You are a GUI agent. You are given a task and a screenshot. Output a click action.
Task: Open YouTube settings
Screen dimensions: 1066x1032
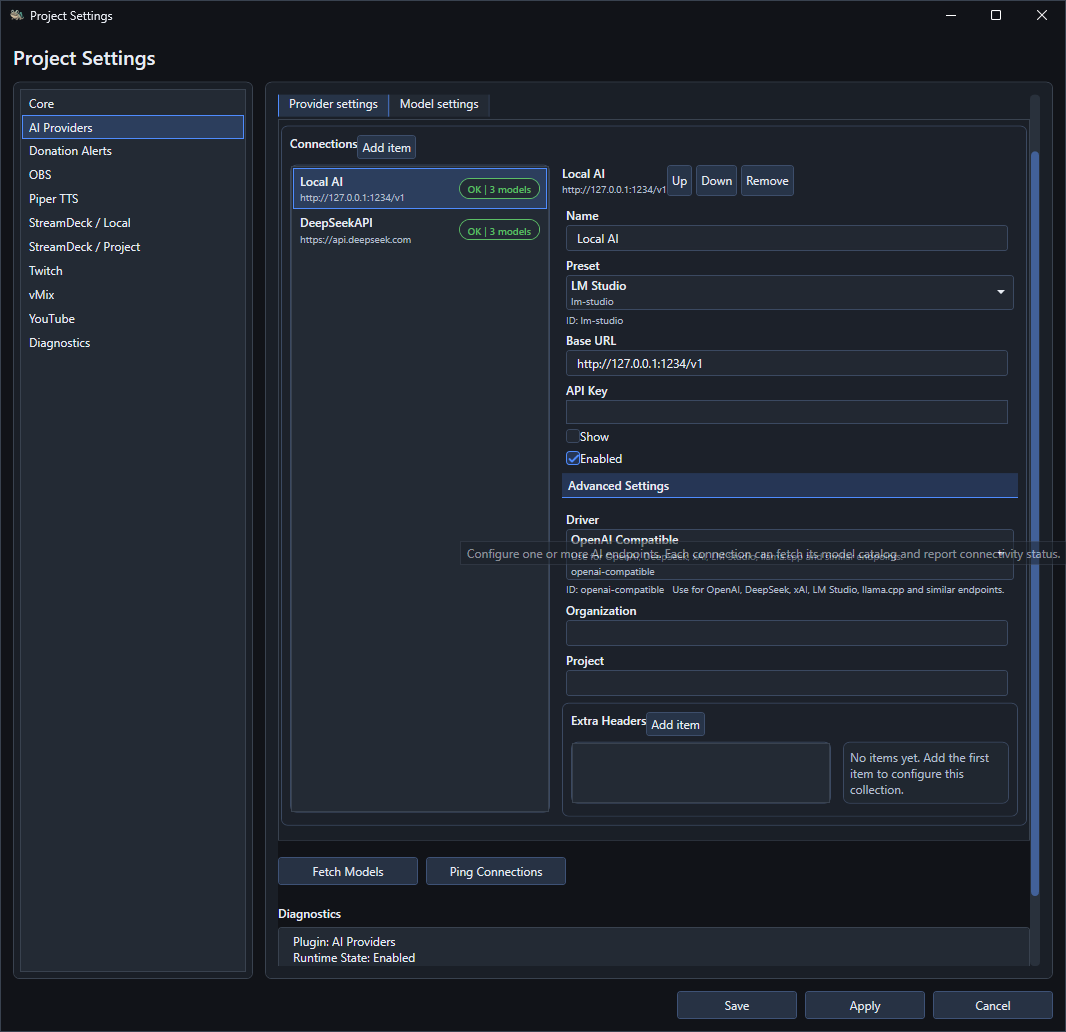click(133, 319)
